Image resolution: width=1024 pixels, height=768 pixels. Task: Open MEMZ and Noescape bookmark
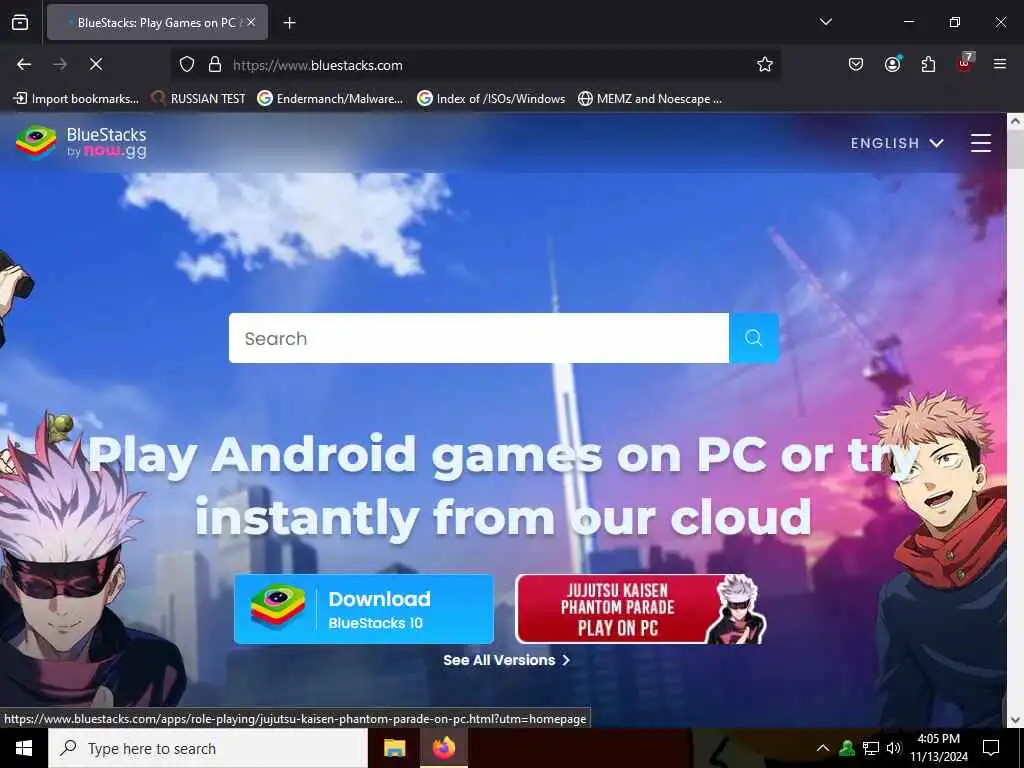(650, 99)
